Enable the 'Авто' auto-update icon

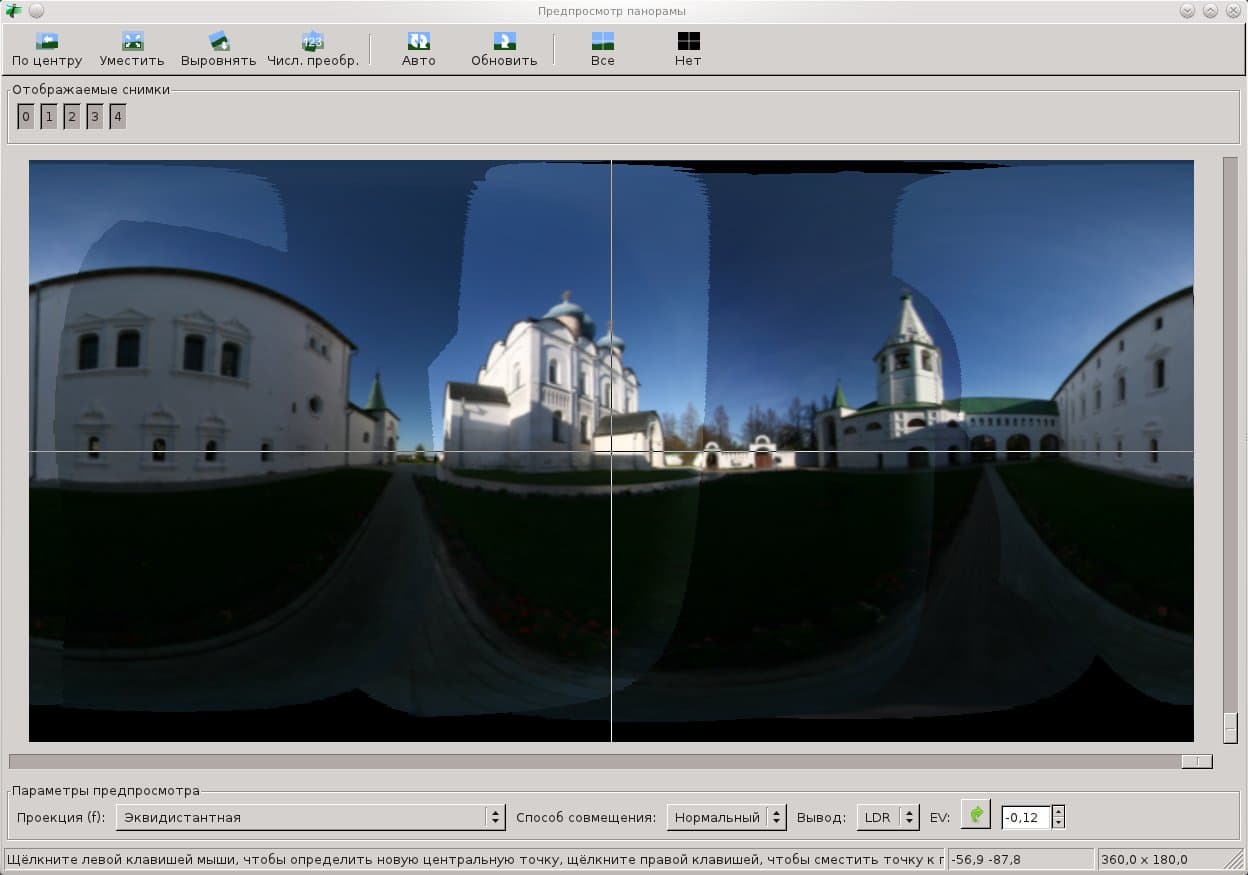418,42
